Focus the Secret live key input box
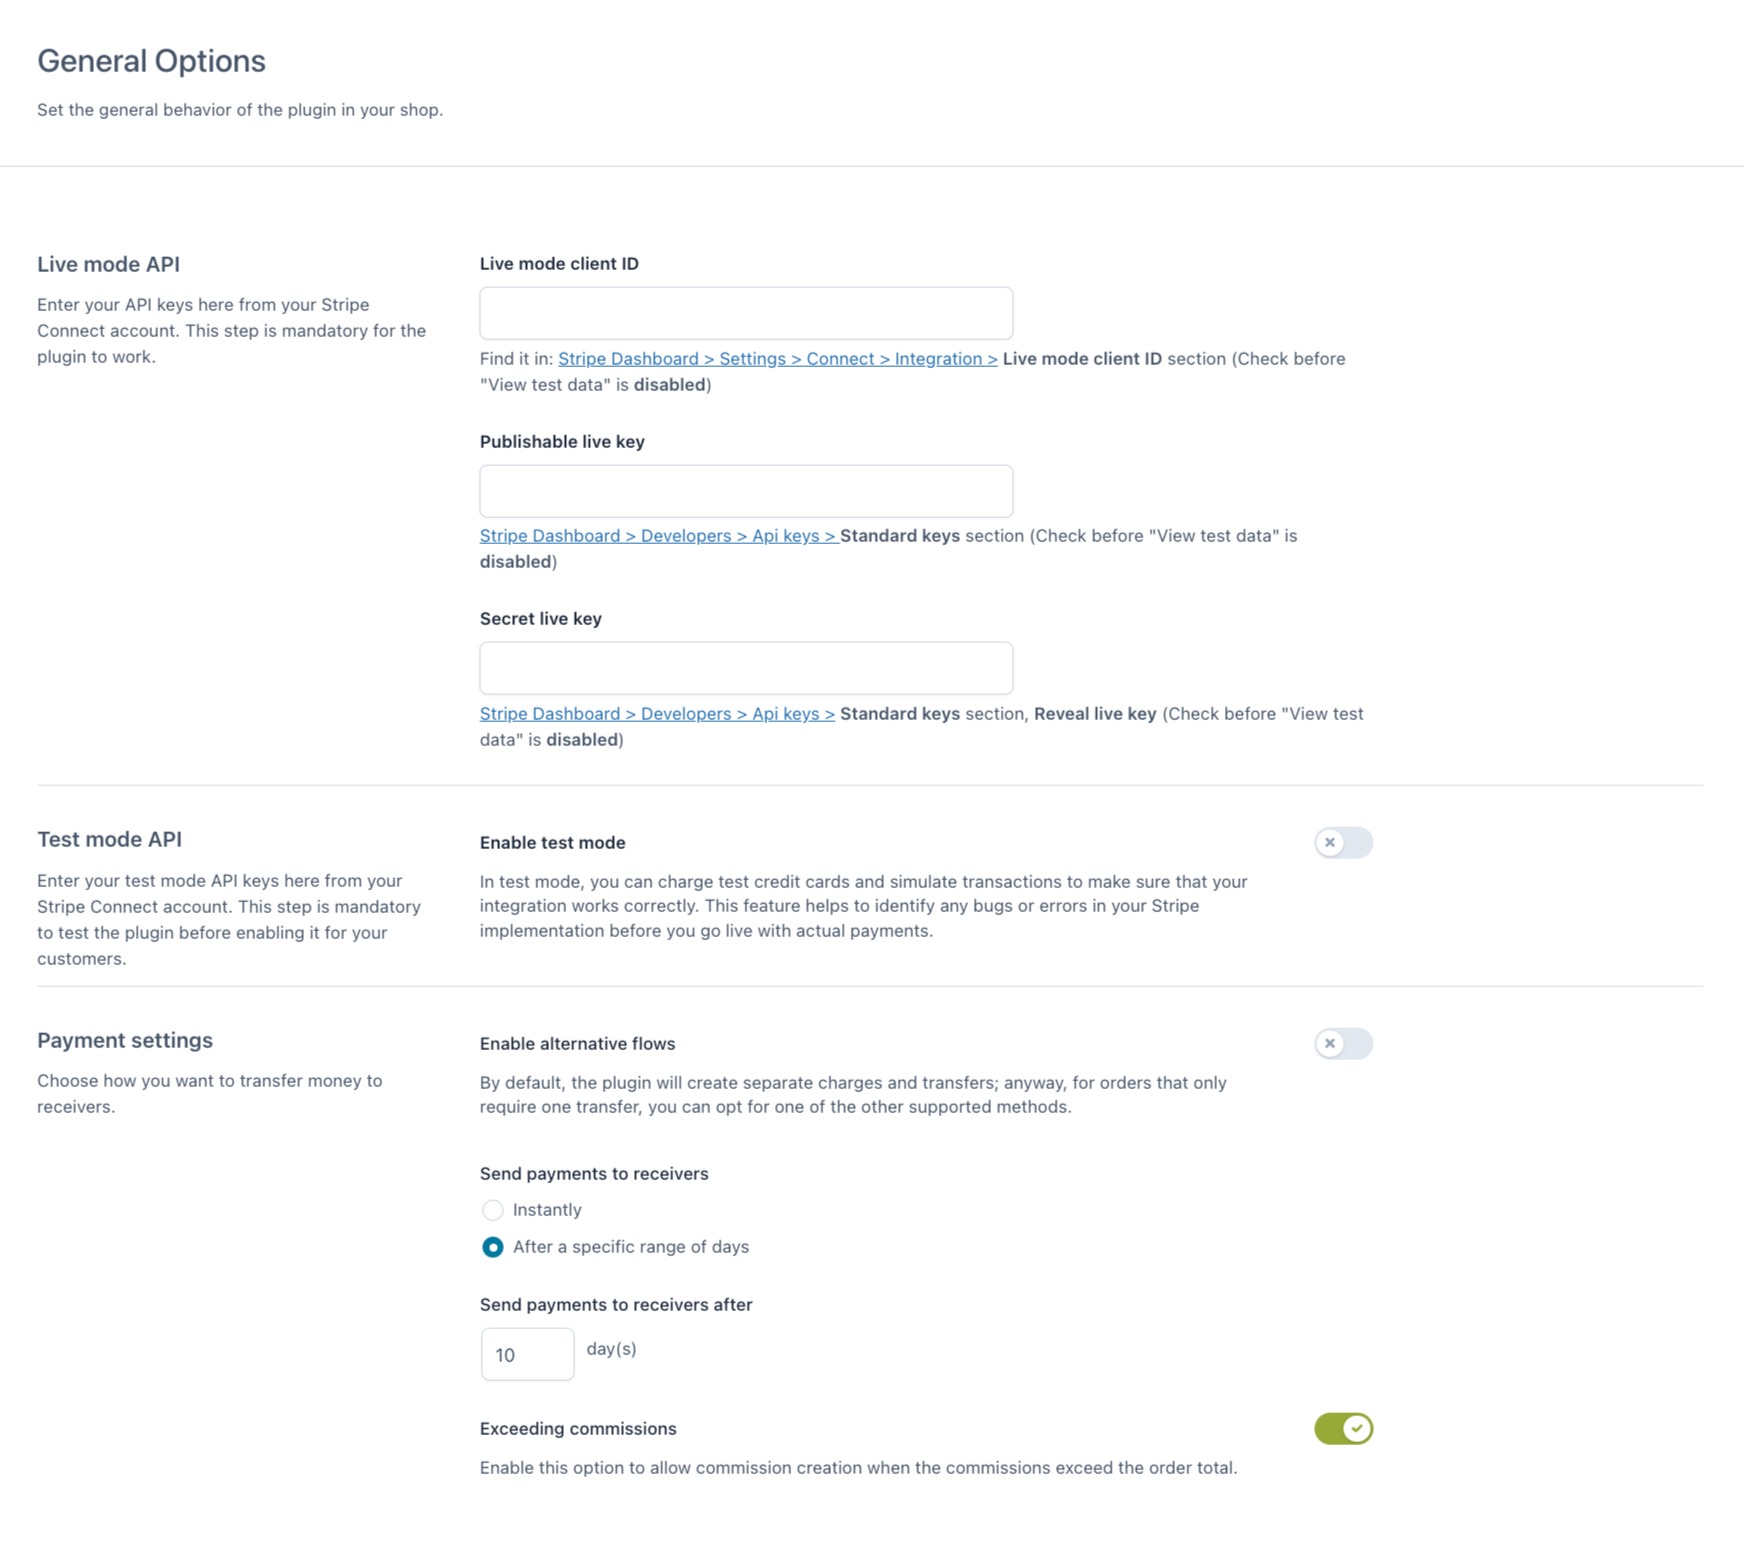Image resolution: width=1744 pixels, height=1556 pixels. pos(746,668)
